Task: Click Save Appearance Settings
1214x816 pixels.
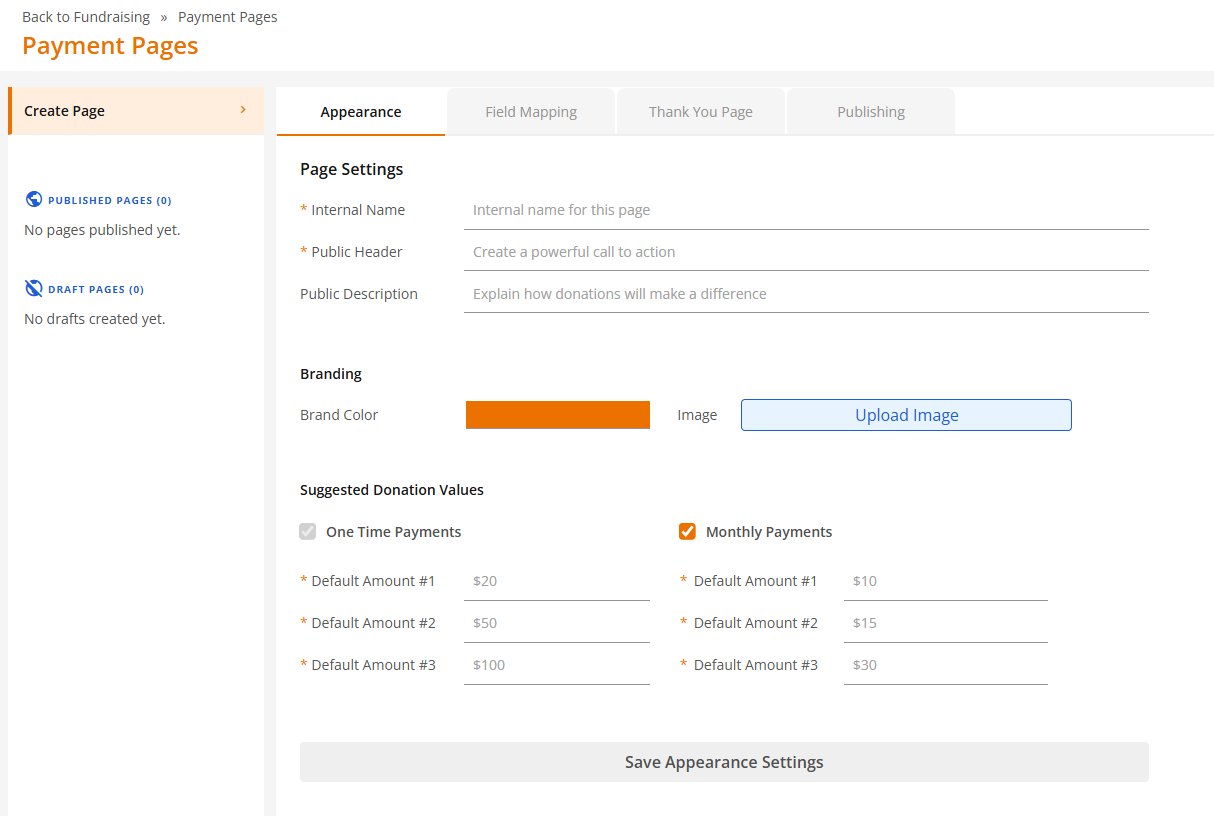Action: coord(724,761)
